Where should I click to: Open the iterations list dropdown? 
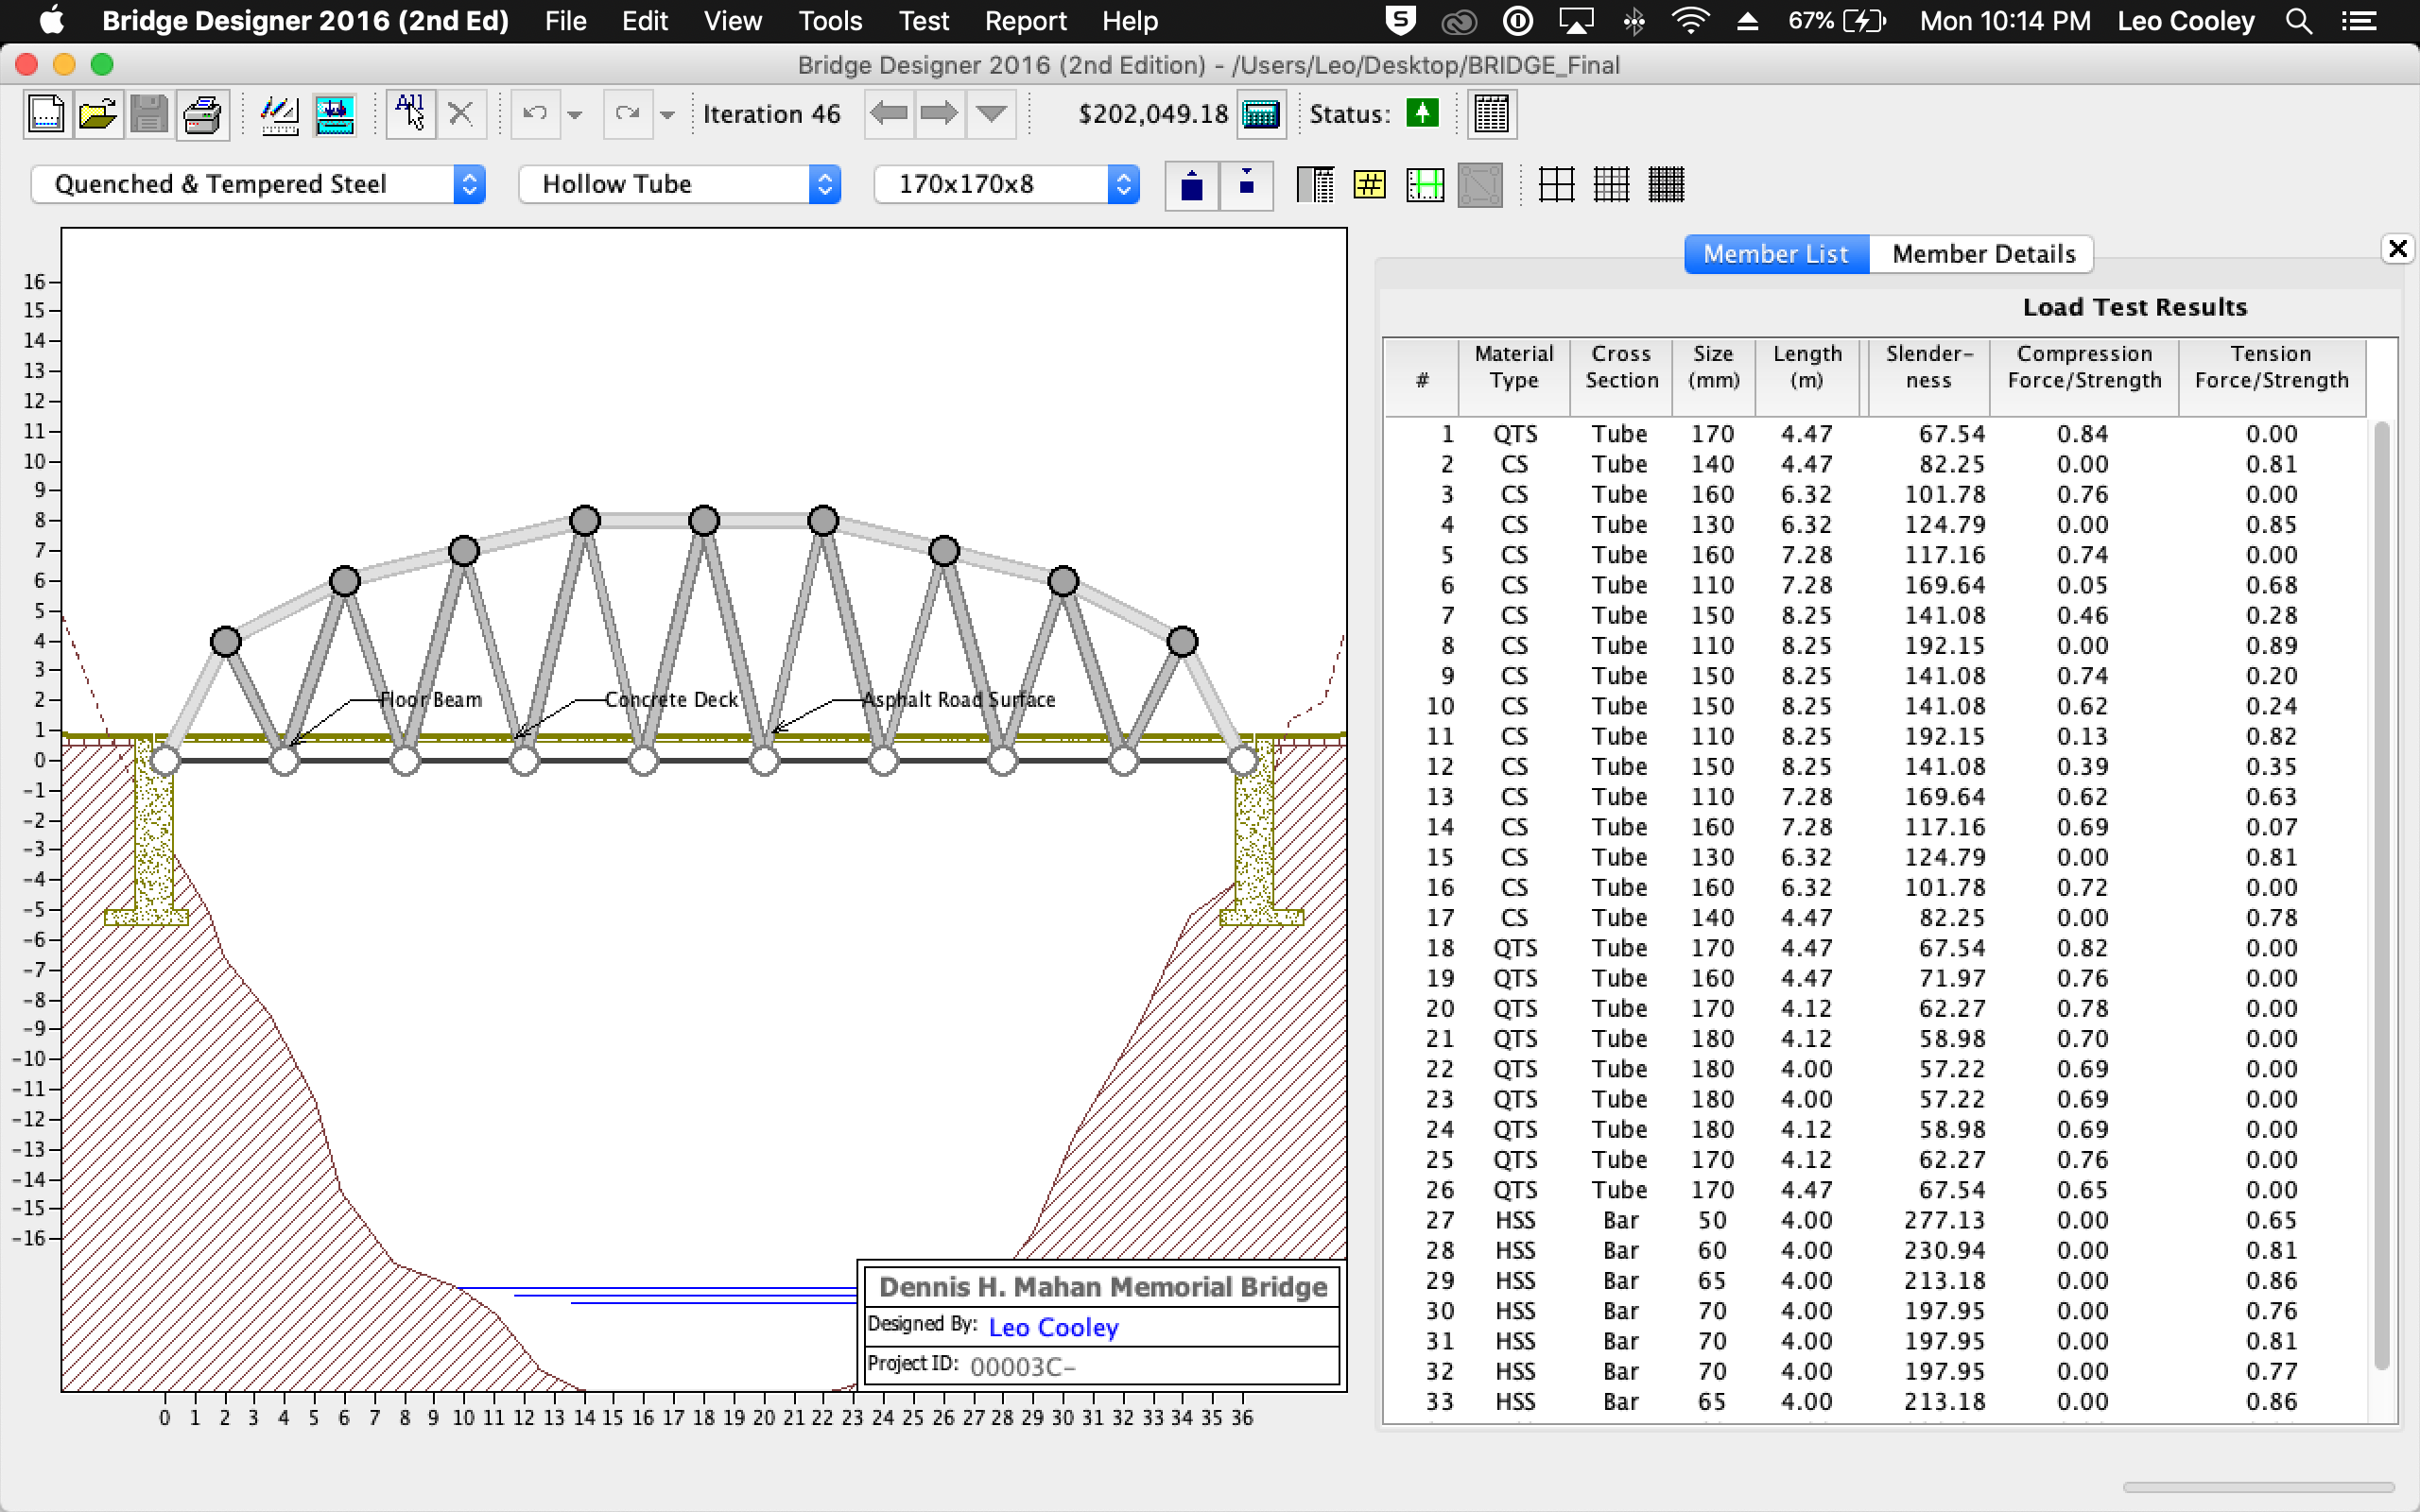(991, 114)
